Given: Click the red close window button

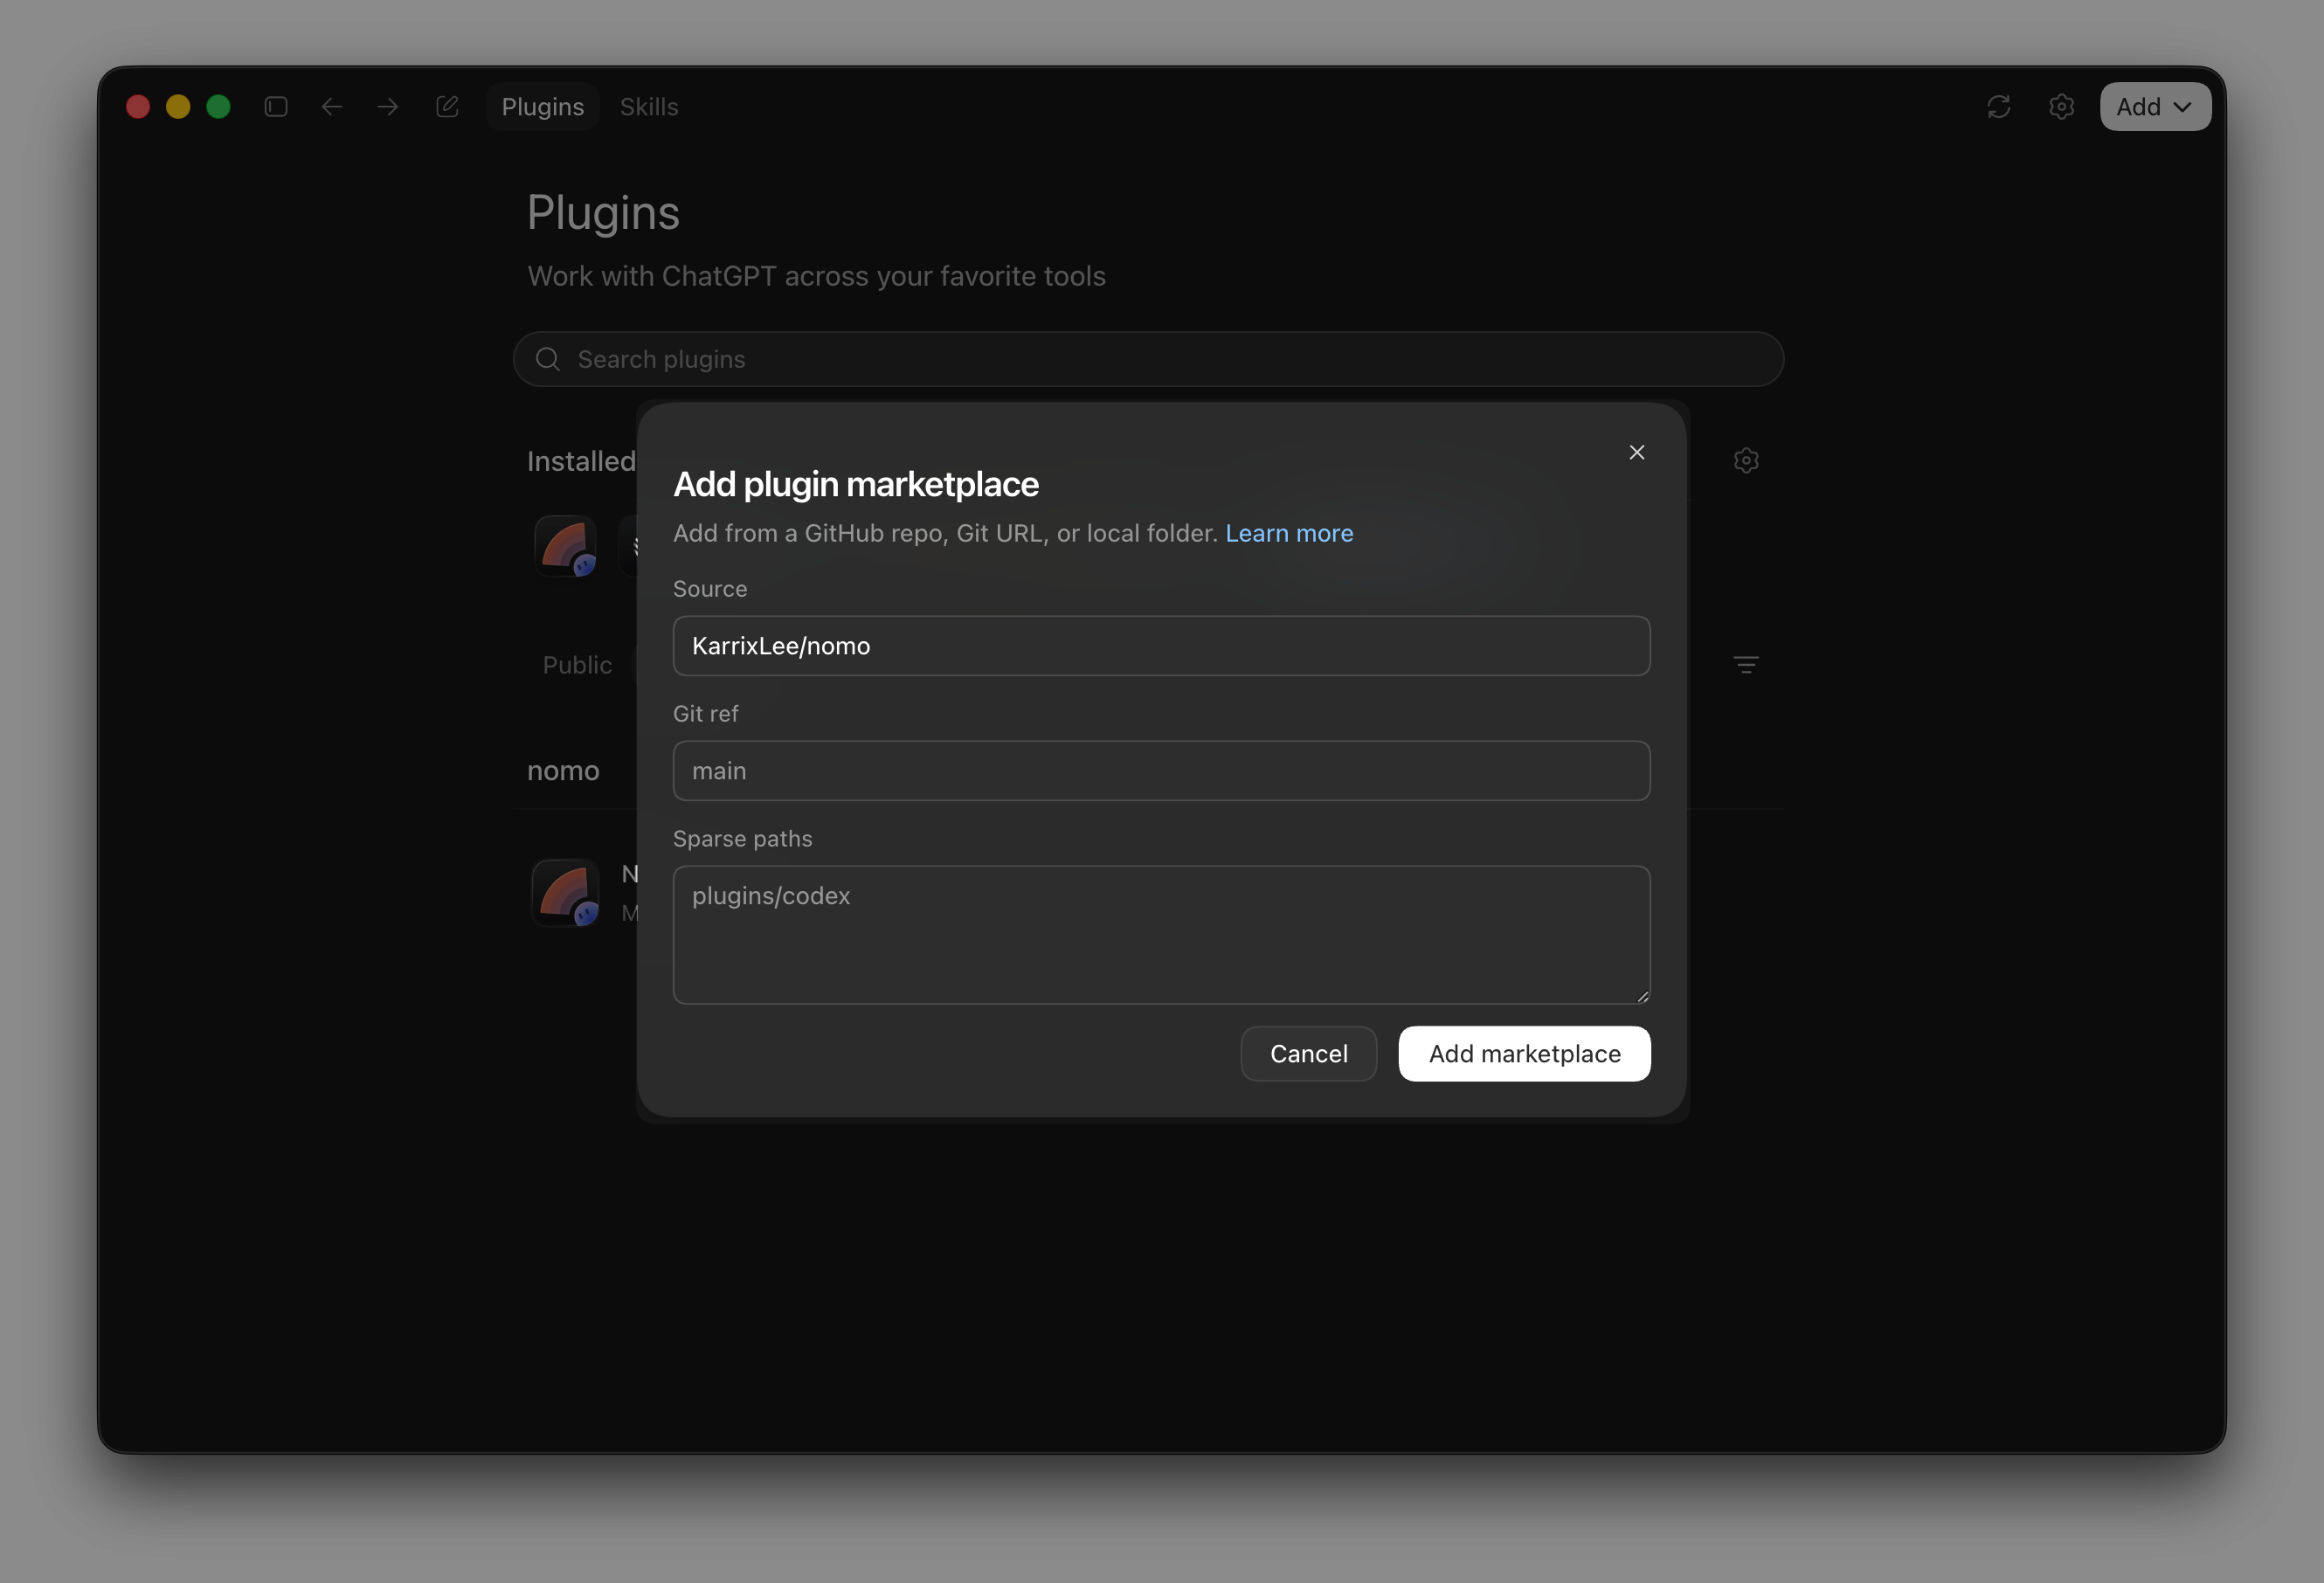Looking at the screenshot, I should (x=138, y=107).
